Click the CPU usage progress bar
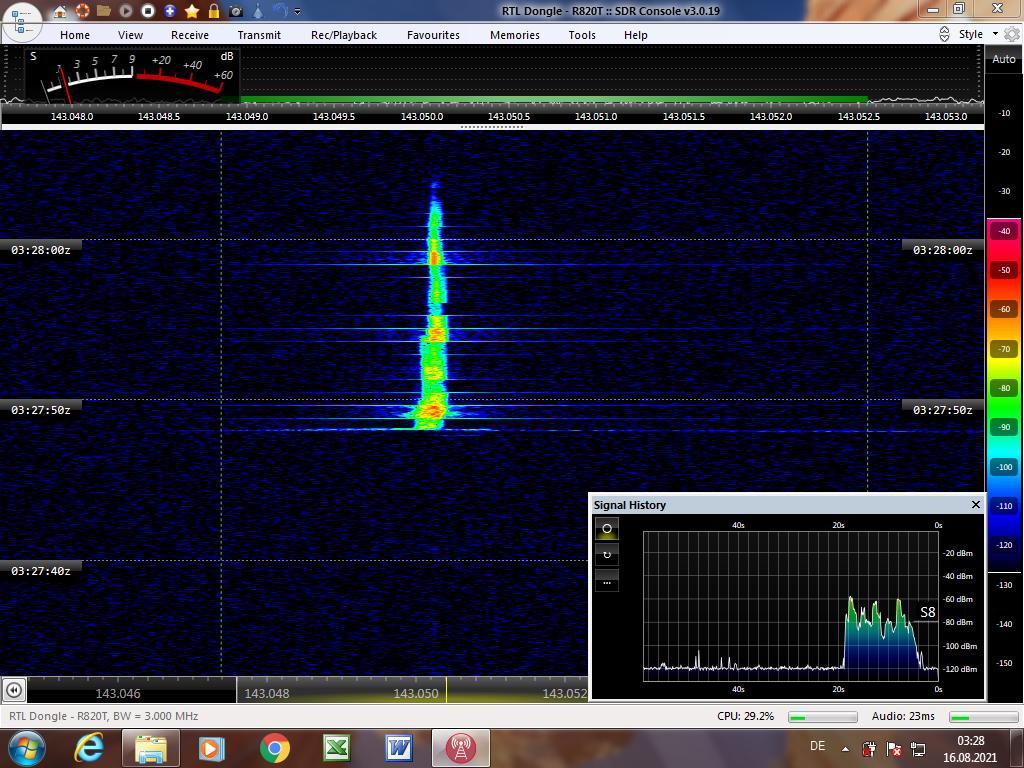The width and height of the screenshot is (1024, 768). pyautogui.click(x=823, y=717)
